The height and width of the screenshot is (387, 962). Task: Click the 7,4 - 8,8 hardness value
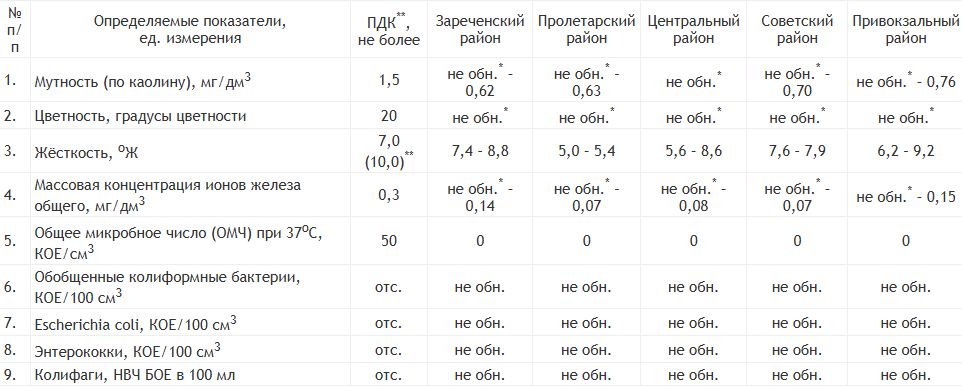(480, 151)
